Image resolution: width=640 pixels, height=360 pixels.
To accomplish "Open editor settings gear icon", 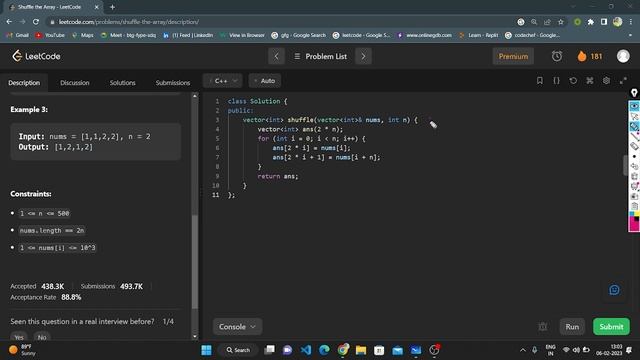I will 606,80.
